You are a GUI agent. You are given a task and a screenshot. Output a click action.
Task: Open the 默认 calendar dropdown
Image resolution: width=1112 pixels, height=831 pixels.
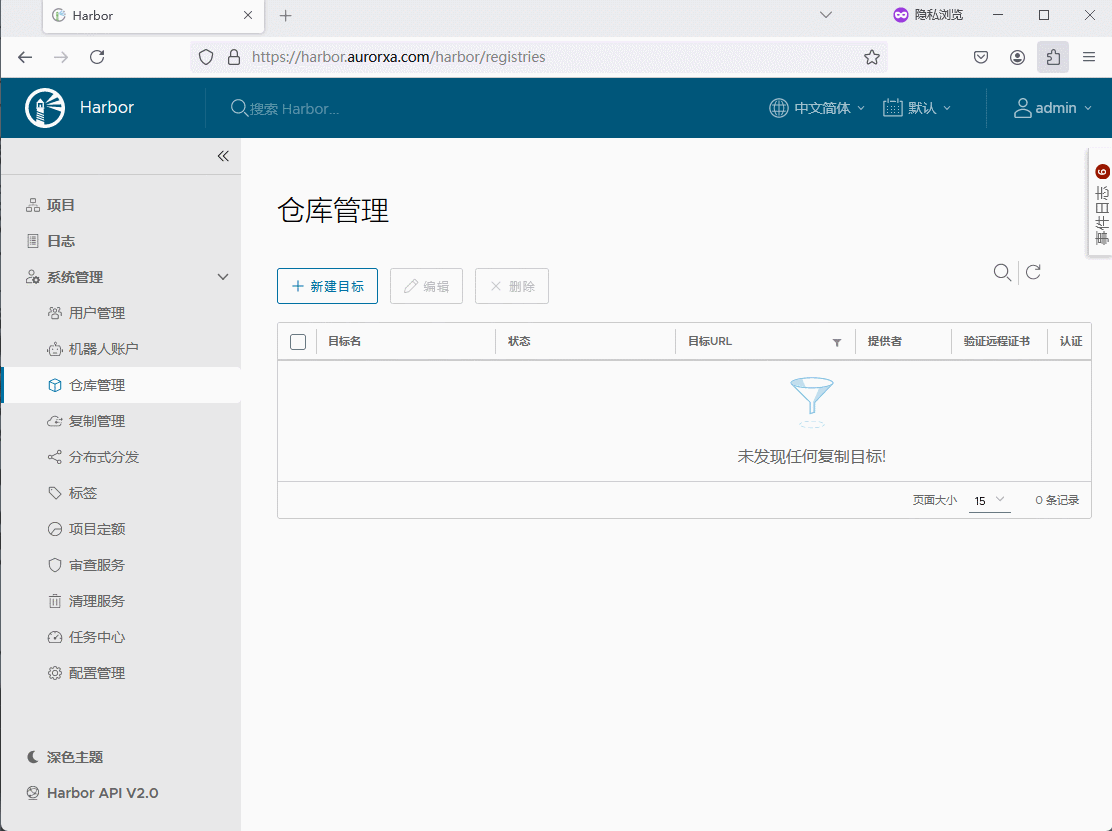point(917,108)
